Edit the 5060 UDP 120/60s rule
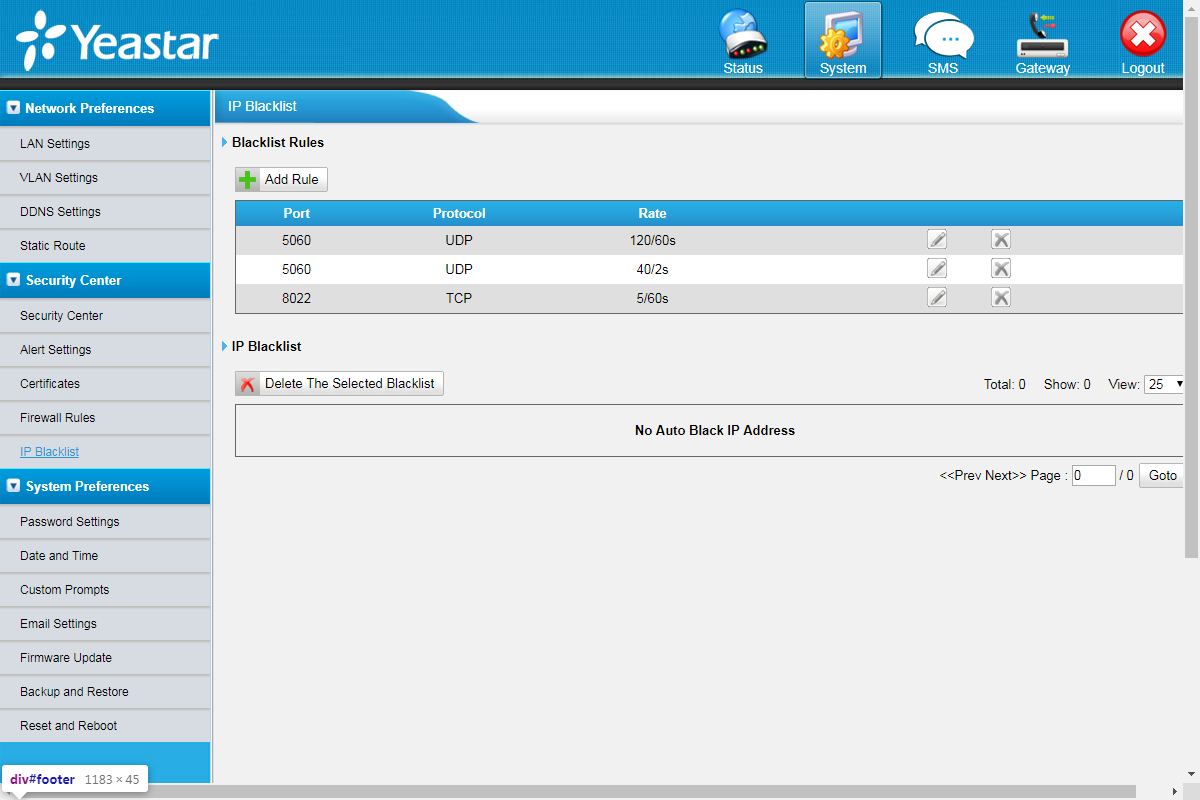Image resolution: width=1200 pixels, height=800 pixels. (x=937, y=240)
